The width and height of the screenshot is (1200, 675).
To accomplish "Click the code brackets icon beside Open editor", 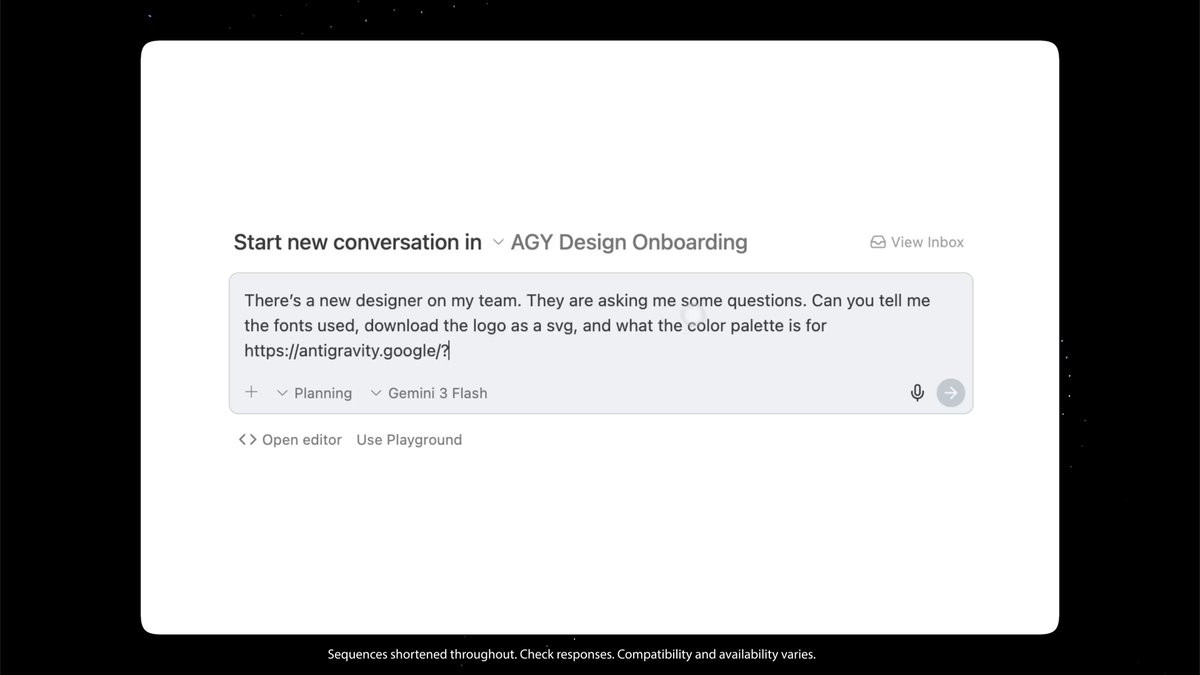I will coord(247,440).
